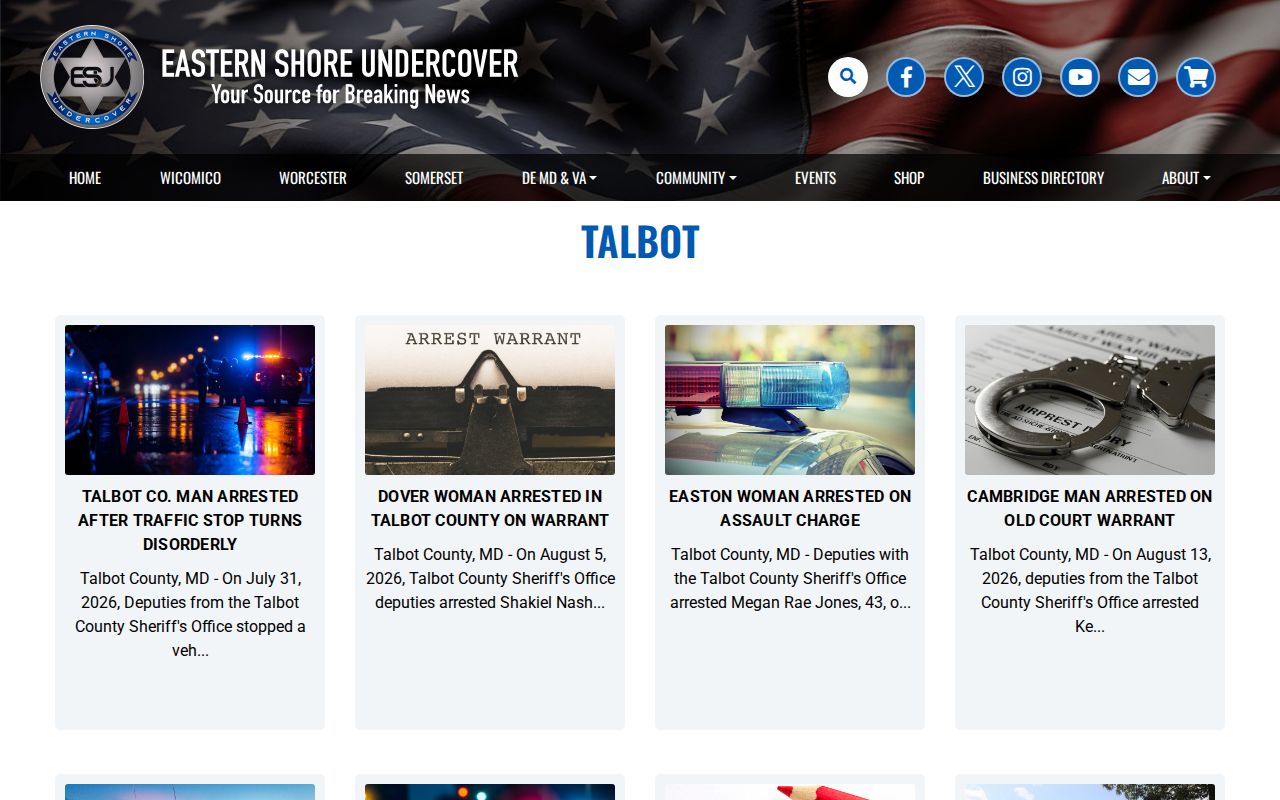This screenshot has width=1280, height=800.
Task: Open the YouTube channel icon
Action: tap(1080, 77)
